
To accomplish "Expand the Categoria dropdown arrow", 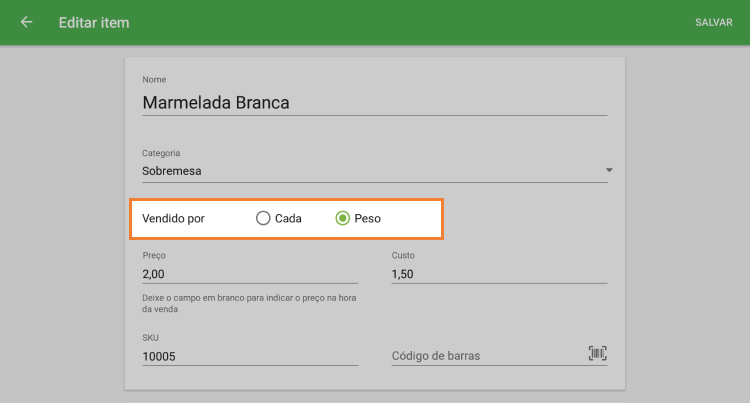I will click(609, 171).
